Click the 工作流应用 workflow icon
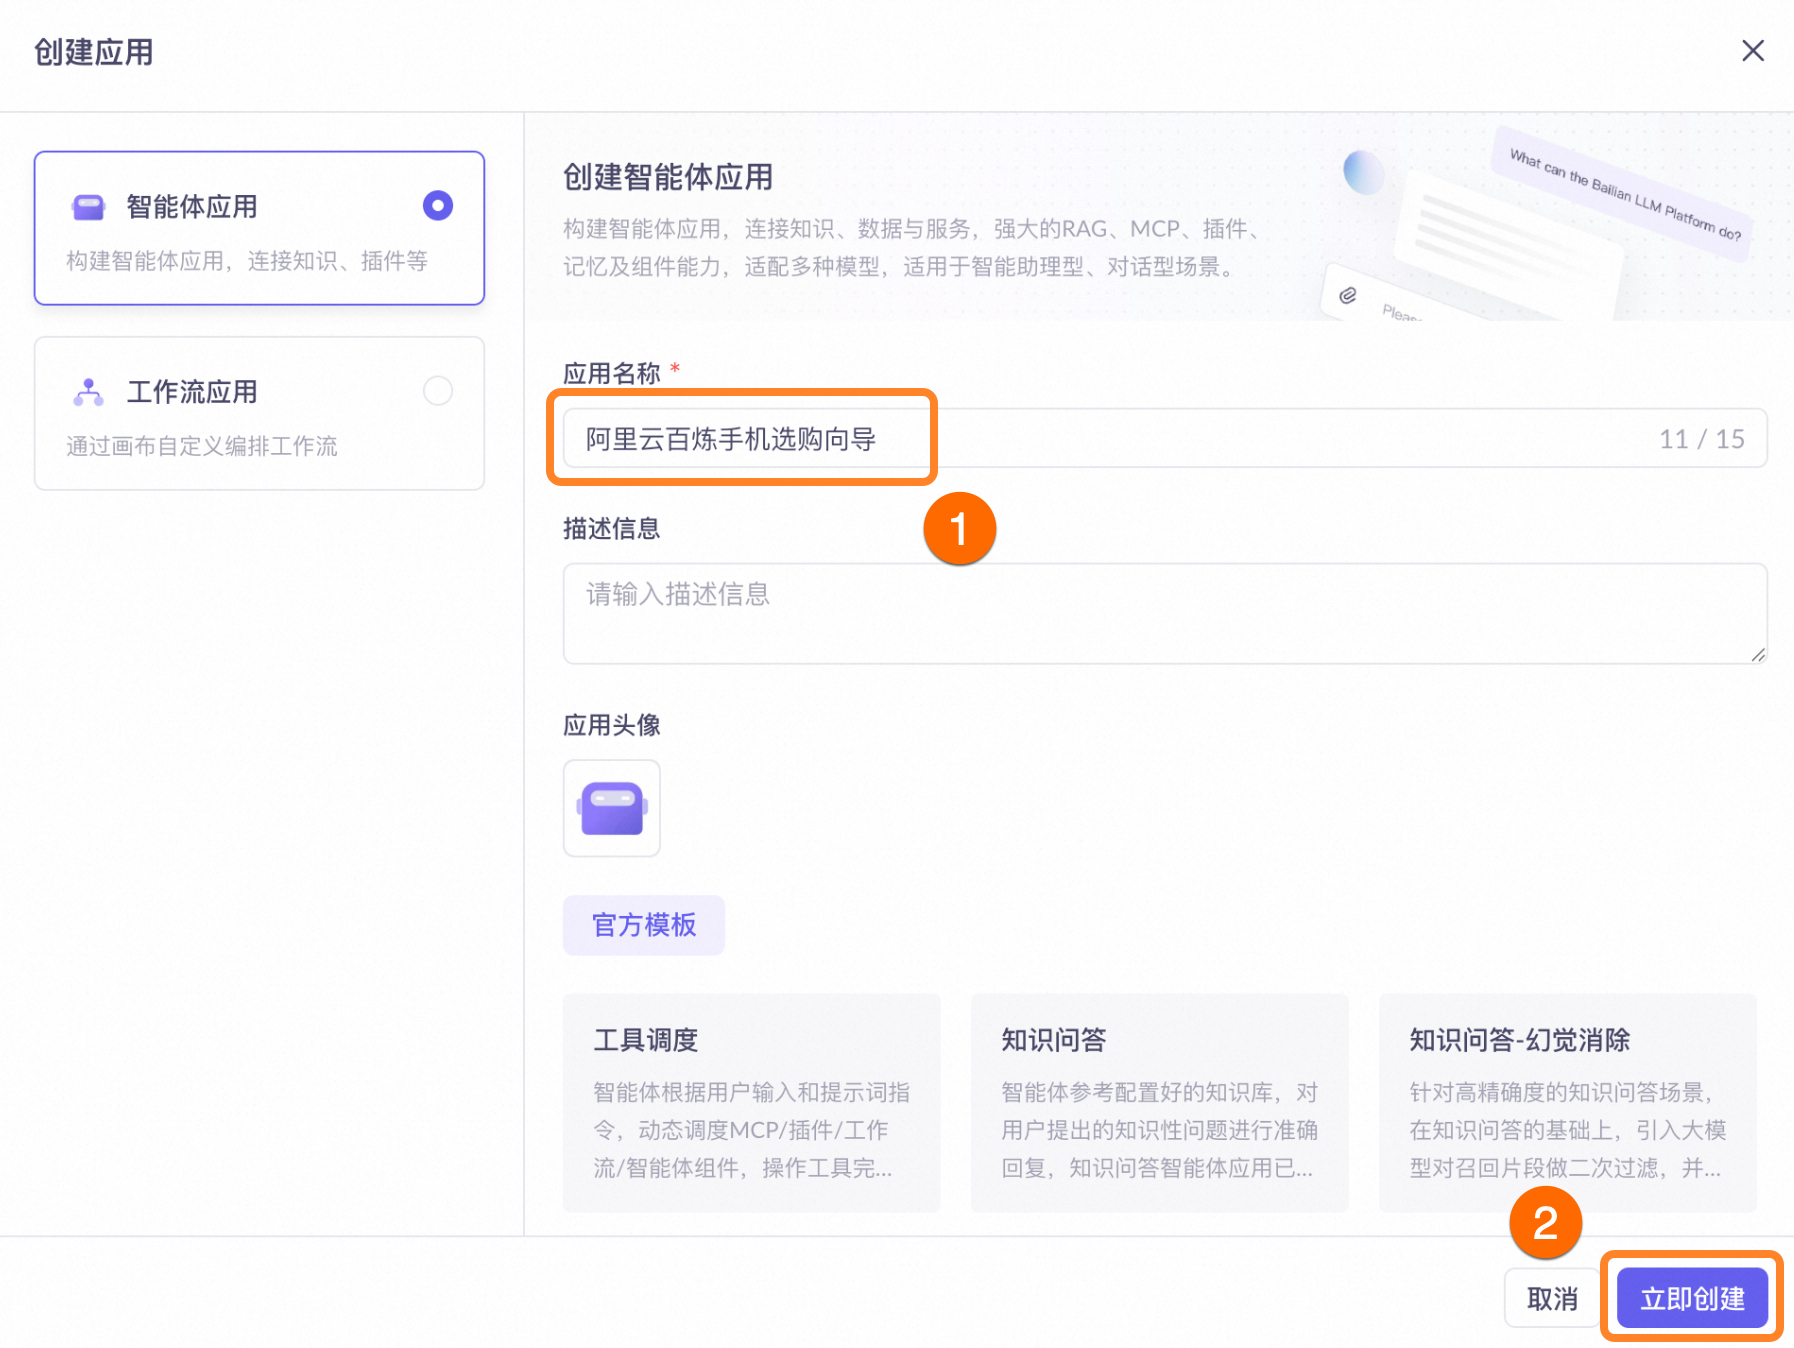Image resolution: width=1794 pixels, height=1348 pixels. (x=89, y=392)
